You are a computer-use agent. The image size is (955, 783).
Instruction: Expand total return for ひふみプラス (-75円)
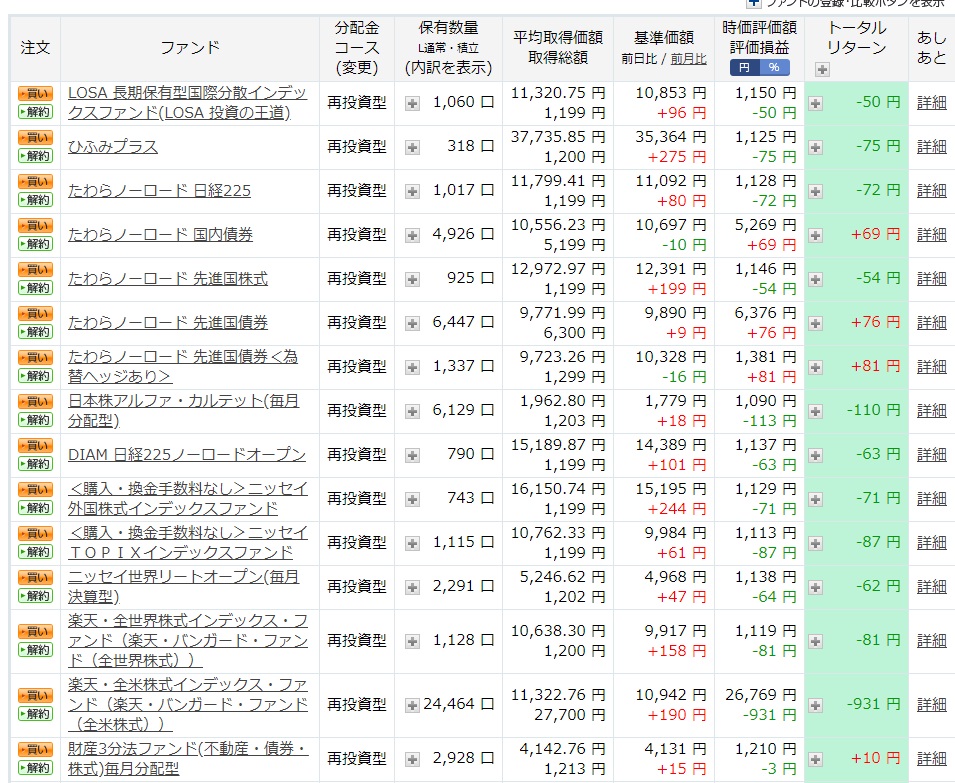pos(816,147)
